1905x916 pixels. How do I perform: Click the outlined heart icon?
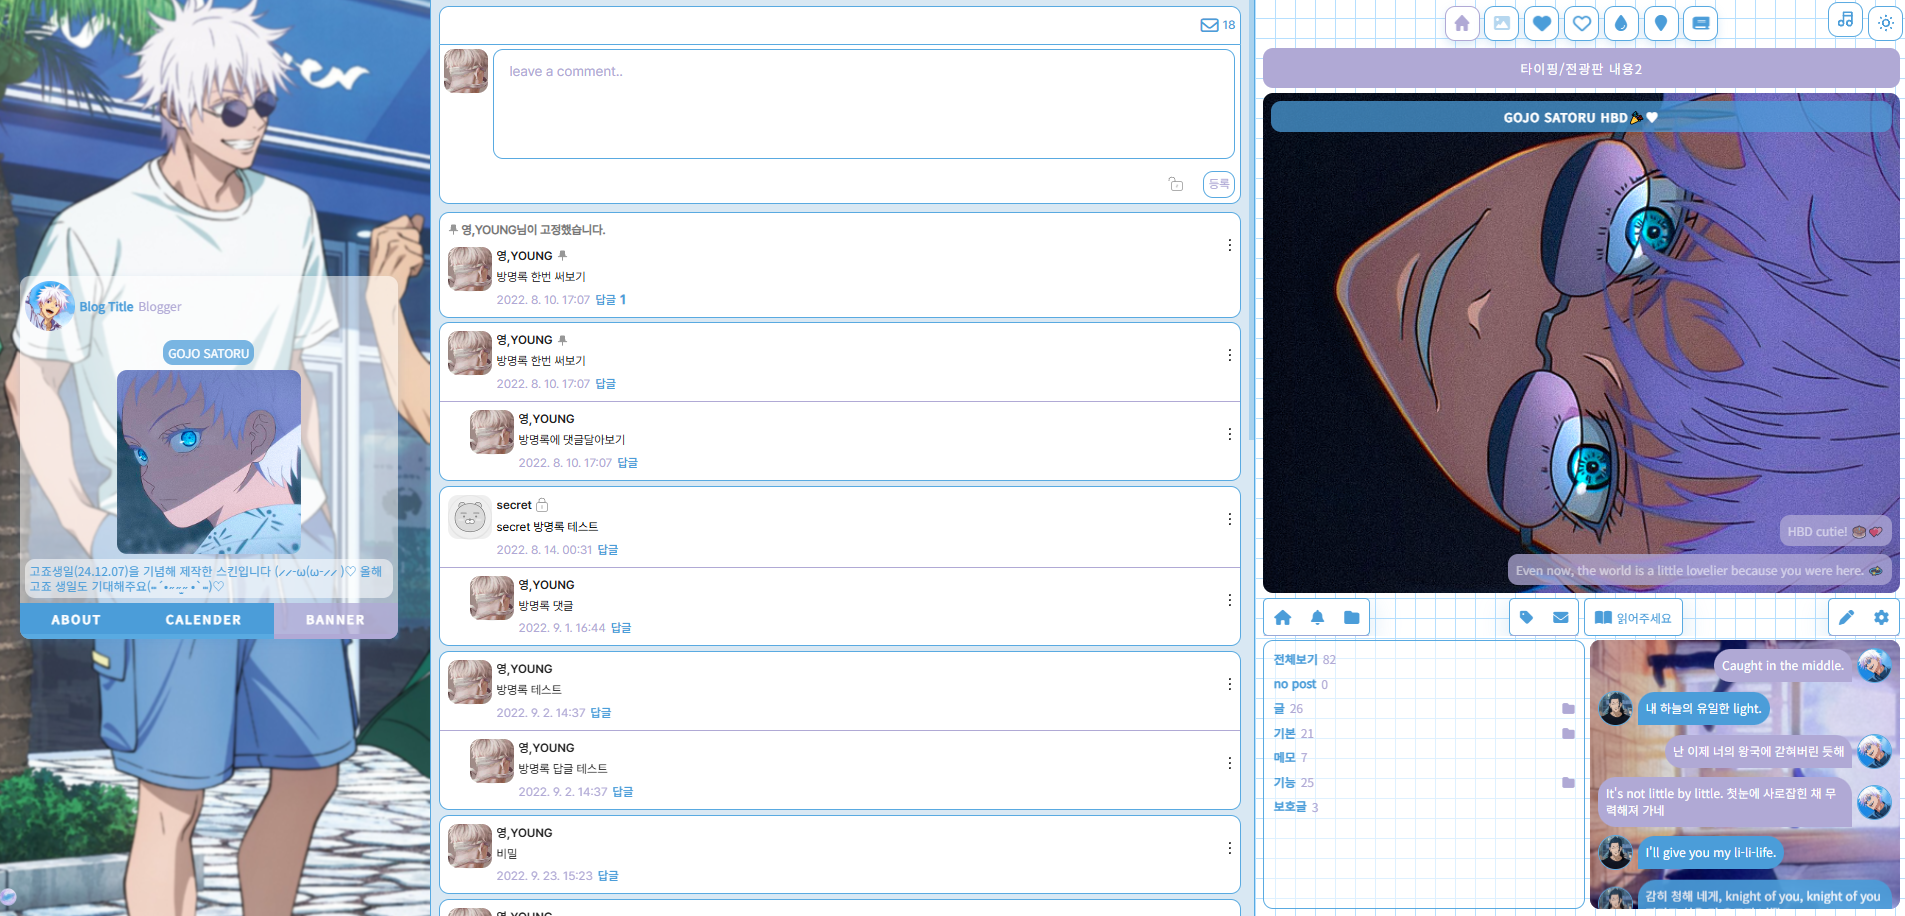(x=1582, y=23)
